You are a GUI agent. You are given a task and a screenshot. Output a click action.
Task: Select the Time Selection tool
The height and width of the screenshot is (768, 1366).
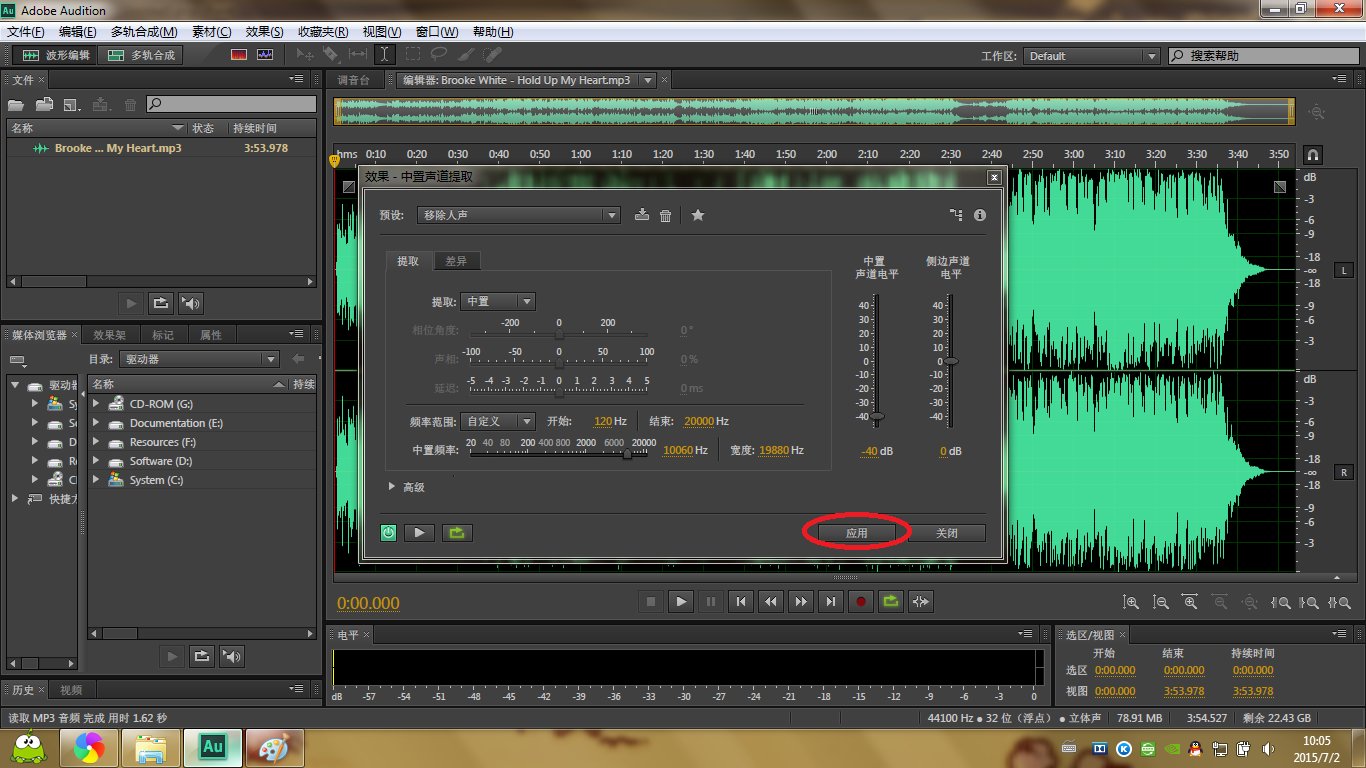click(x=384, y=55)
